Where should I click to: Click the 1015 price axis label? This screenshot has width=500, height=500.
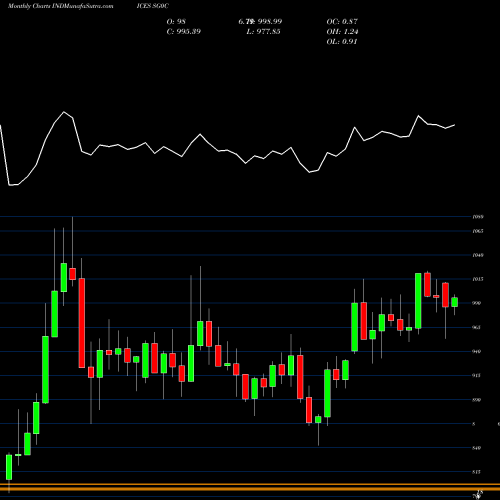[477, 279]
